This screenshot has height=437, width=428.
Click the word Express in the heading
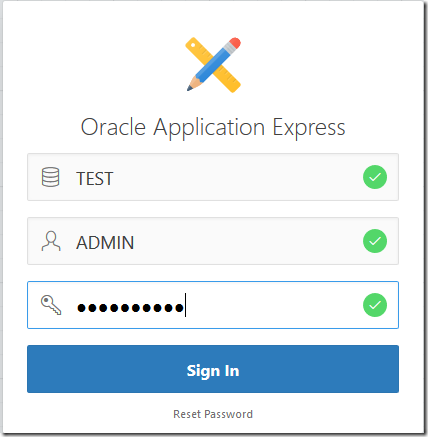point(309,128)
